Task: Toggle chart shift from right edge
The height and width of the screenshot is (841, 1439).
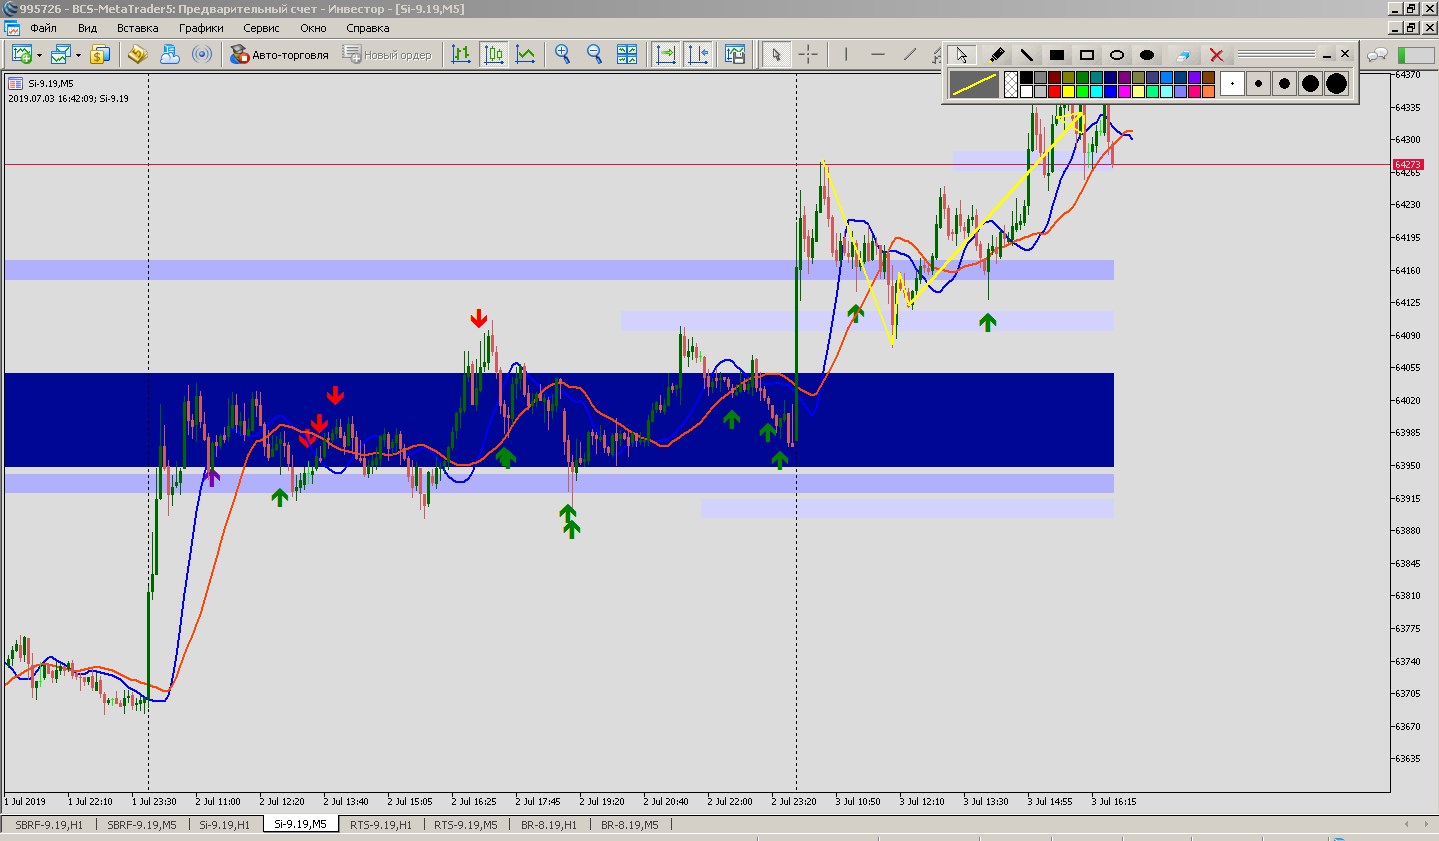Action: (x=697, y=55)
